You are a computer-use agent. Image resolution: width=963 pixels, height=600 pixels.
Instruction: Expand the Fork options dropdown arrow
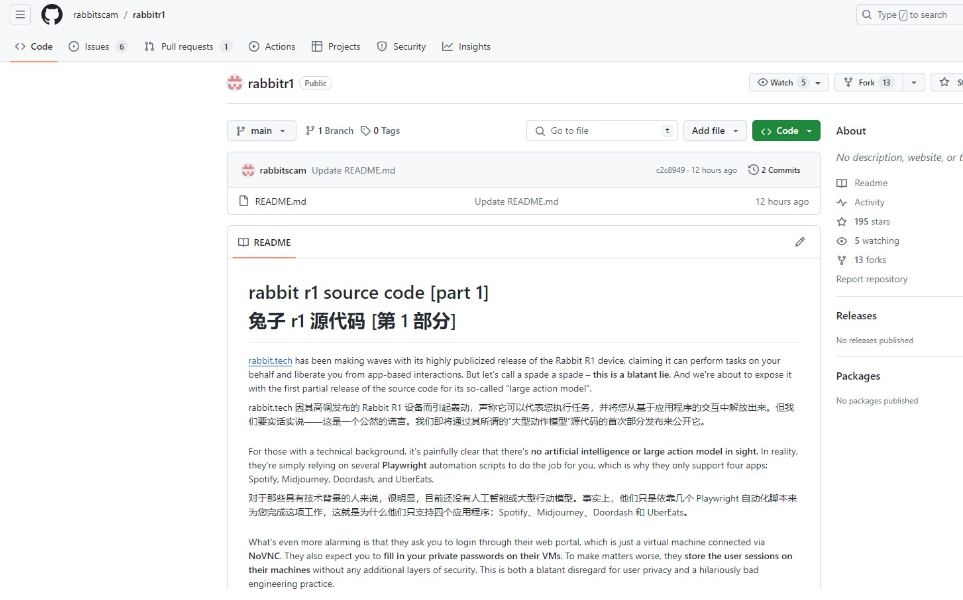pos(914,82)
